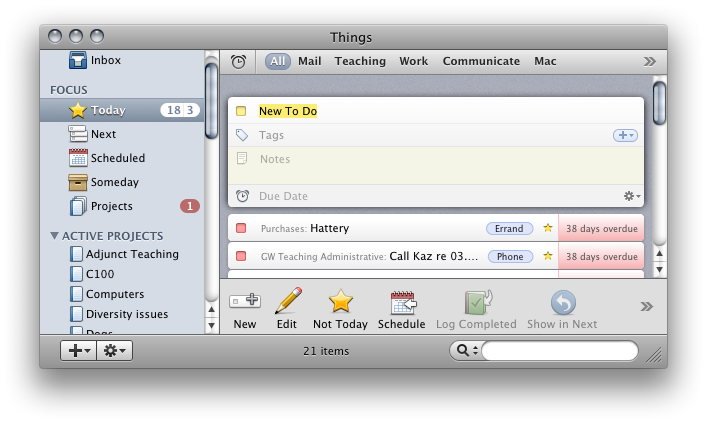Screen dimensions: 707x423
Task: Filter by the Mail tag
Action: [x=310, y=61]
